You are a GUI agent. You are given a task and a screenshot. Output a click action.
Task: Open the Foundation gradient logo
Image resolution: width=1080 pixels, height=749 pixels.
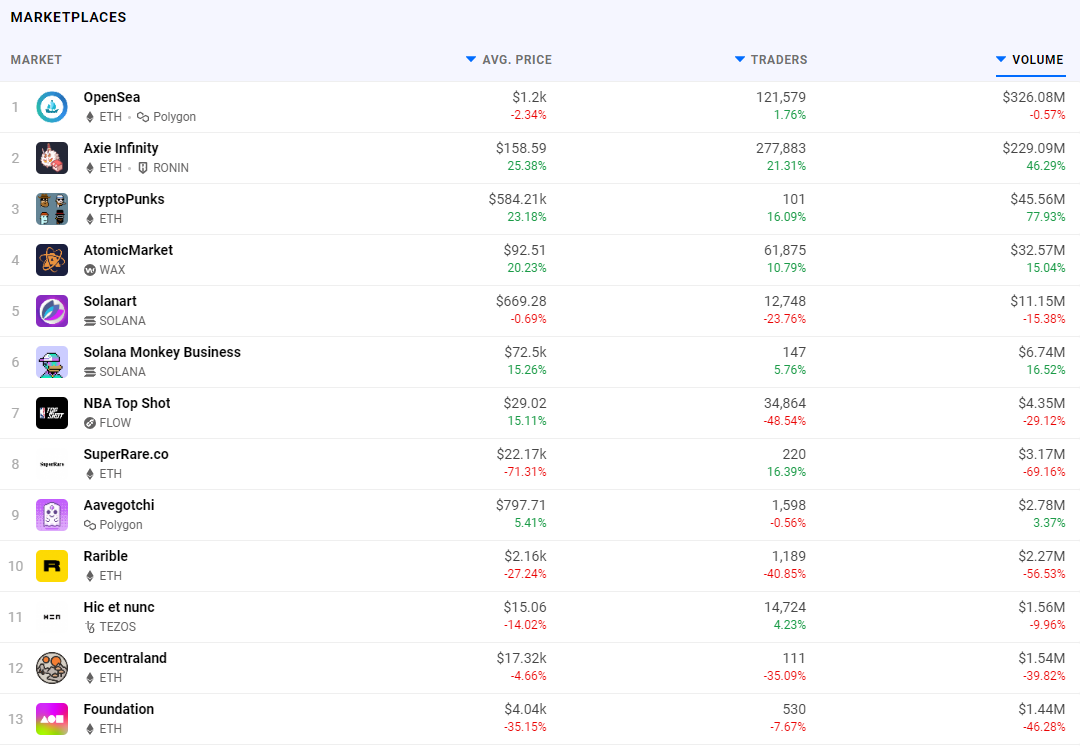pos(52,719)
